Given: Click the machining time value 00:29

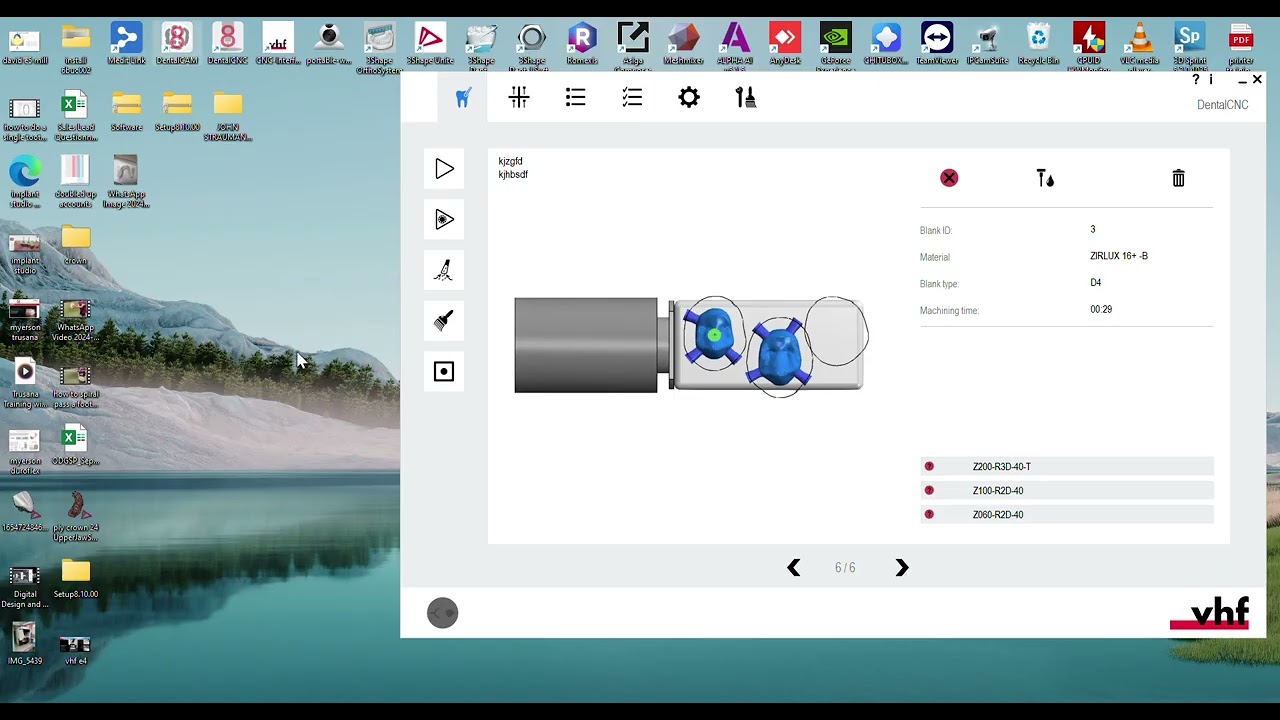Looking at the screenshot, I should pyautogui.click(x=1101, y=310).
